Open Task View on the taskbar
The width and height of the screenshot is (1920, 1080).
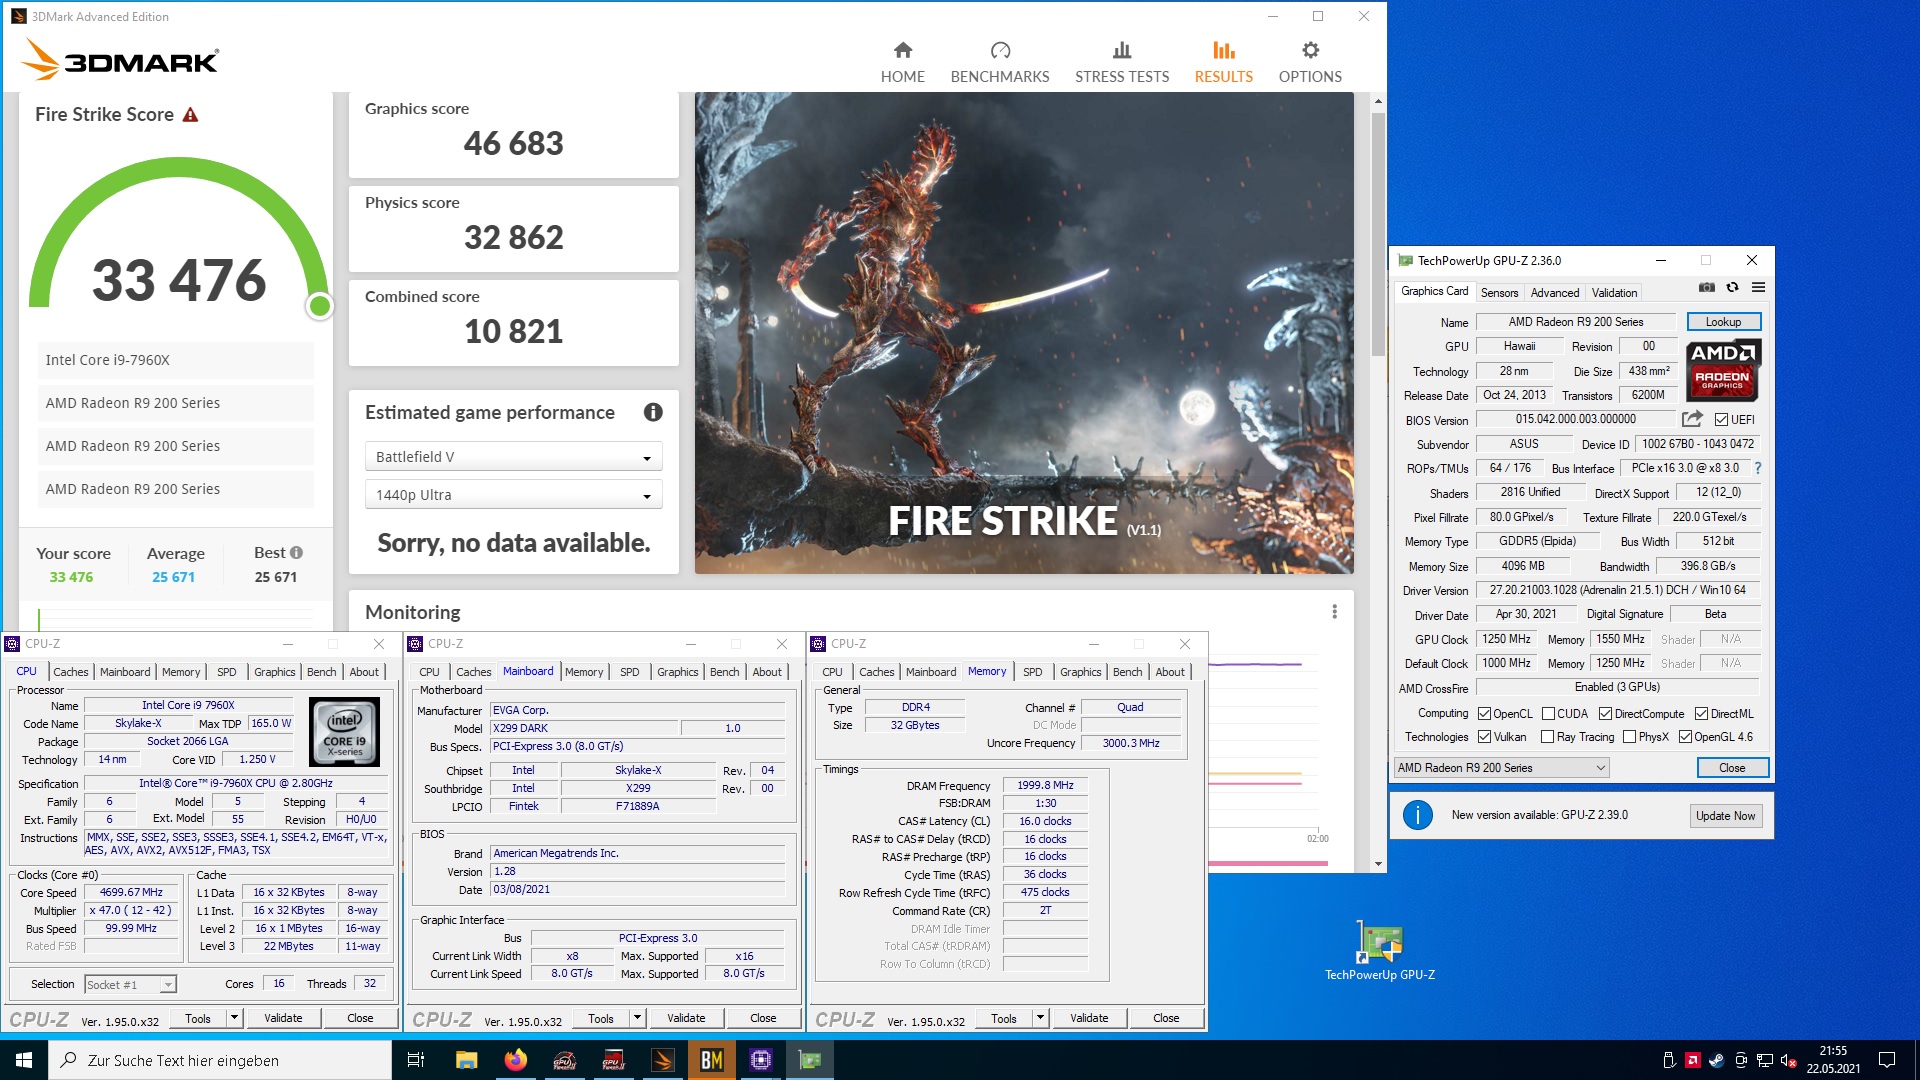coord(416,1060)
